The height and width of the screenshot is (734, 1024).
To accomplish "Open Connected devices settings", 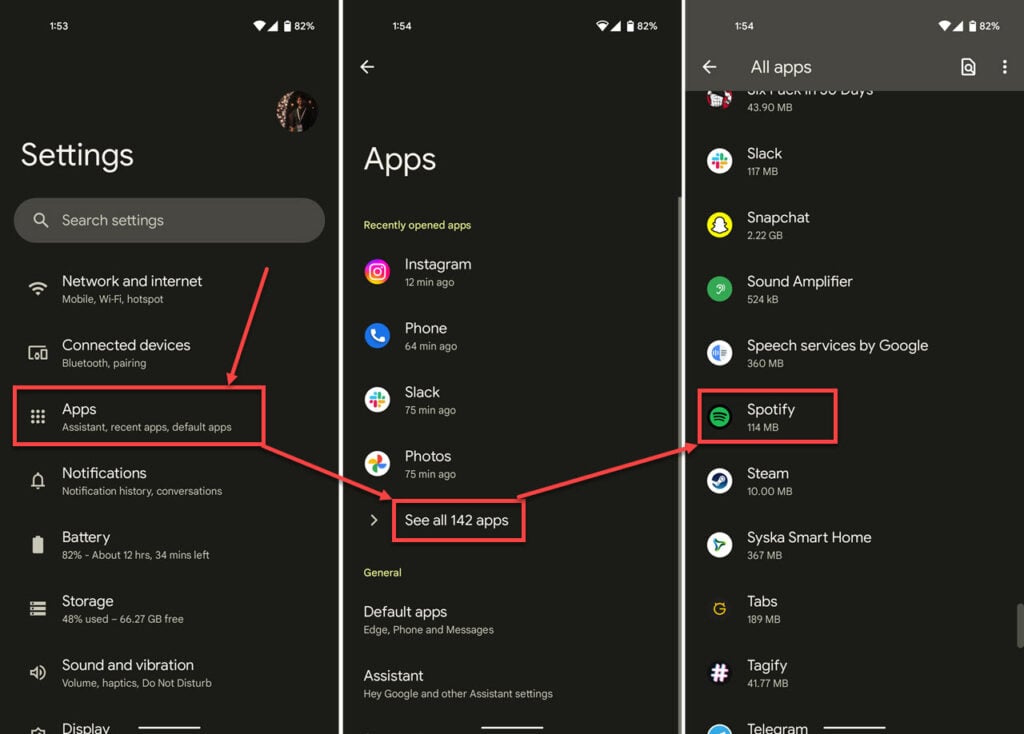I will pyautogui.click(x=169, y=353).
